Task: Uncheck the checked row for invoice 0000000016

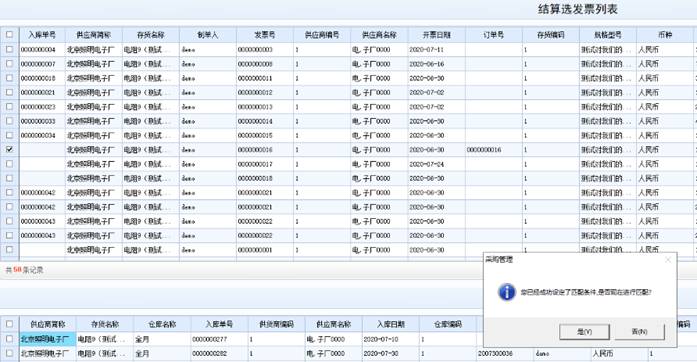Action: 9,149
